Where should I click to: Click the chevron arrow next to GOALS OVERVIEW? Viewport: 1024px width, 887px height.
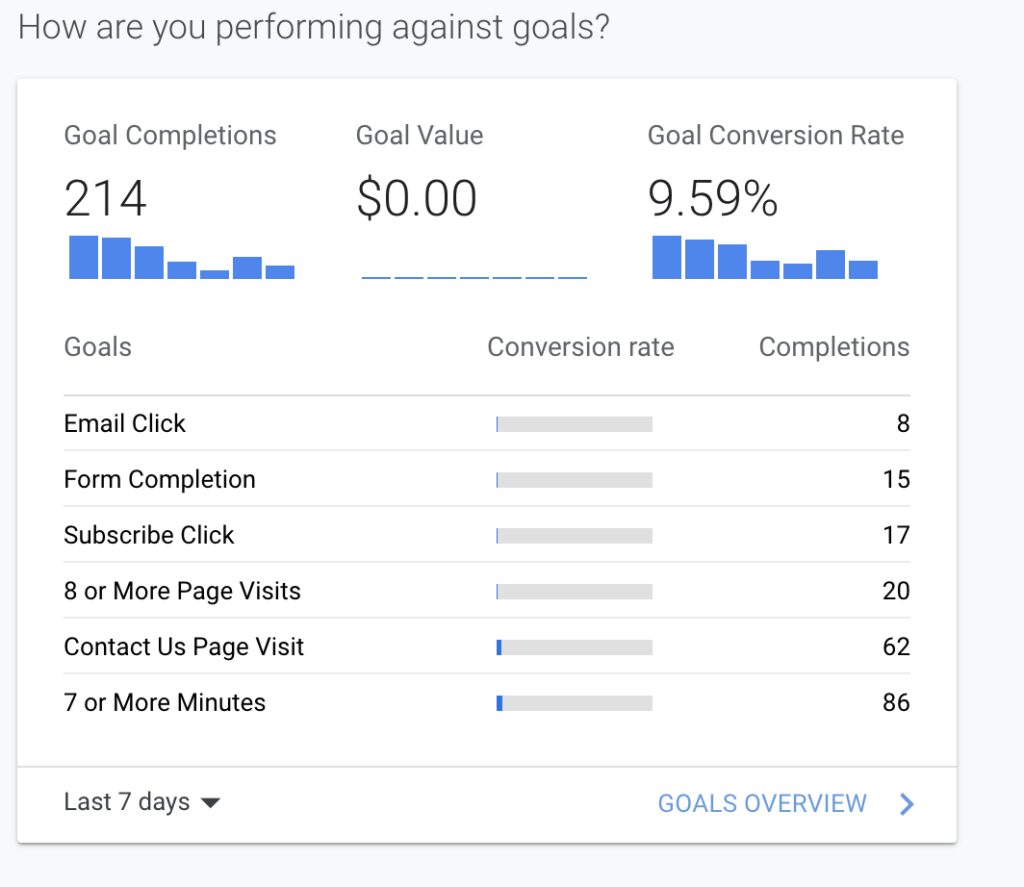(x=906, y=803)
